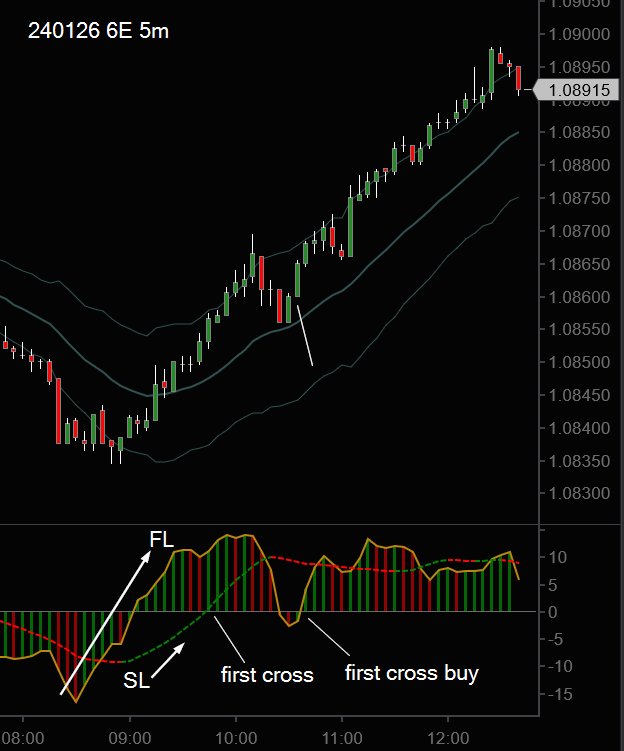
Task: Click the 1.08500 price axis label
Action: point(579,362)
